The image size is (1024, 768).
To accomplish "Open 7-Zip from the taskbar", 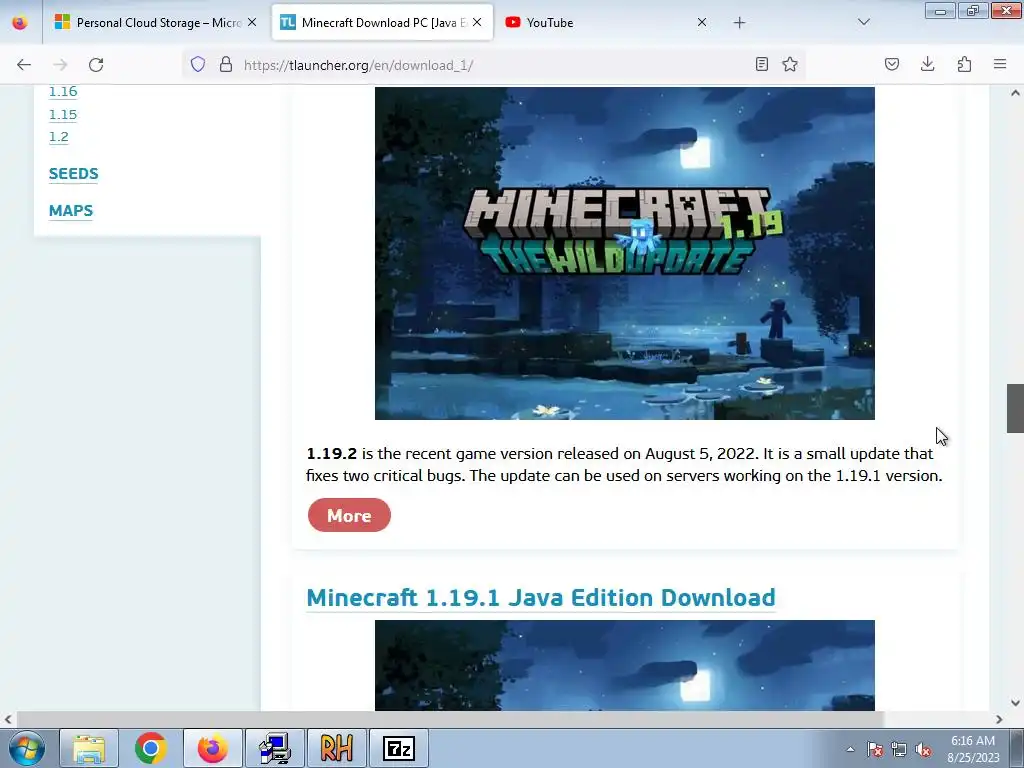I will tap(399, 748).
